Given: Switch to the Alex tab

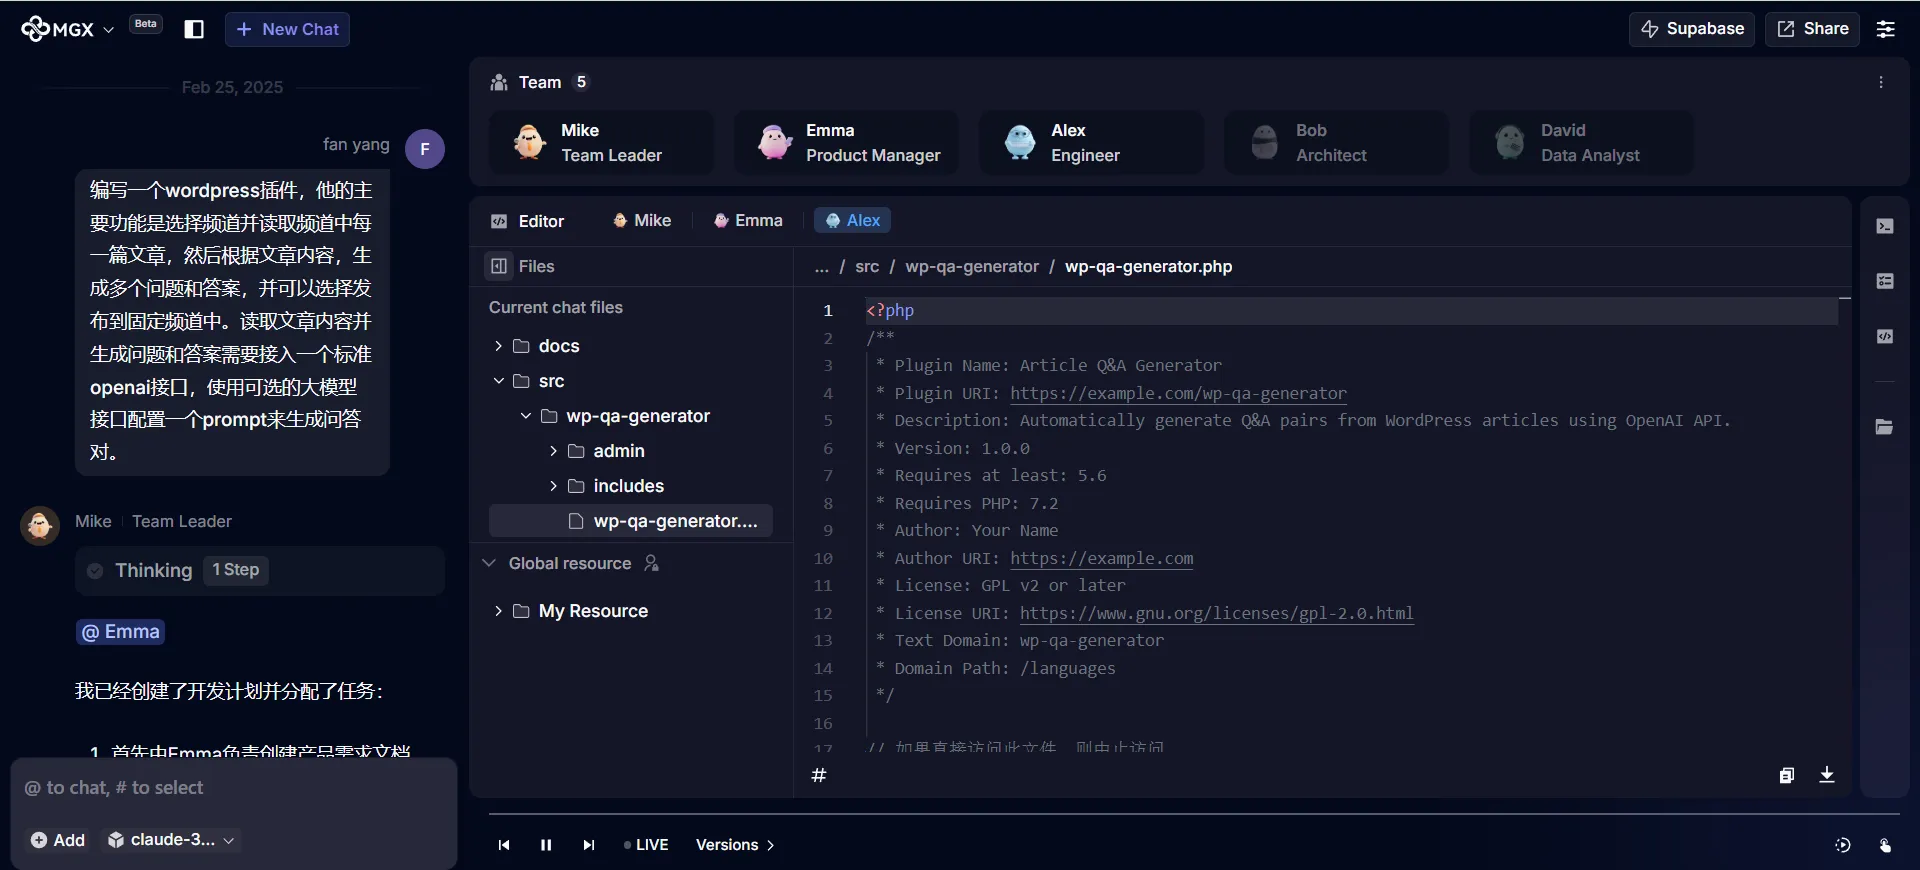Looking at the screenshot, I should click(x=853, y=220).
